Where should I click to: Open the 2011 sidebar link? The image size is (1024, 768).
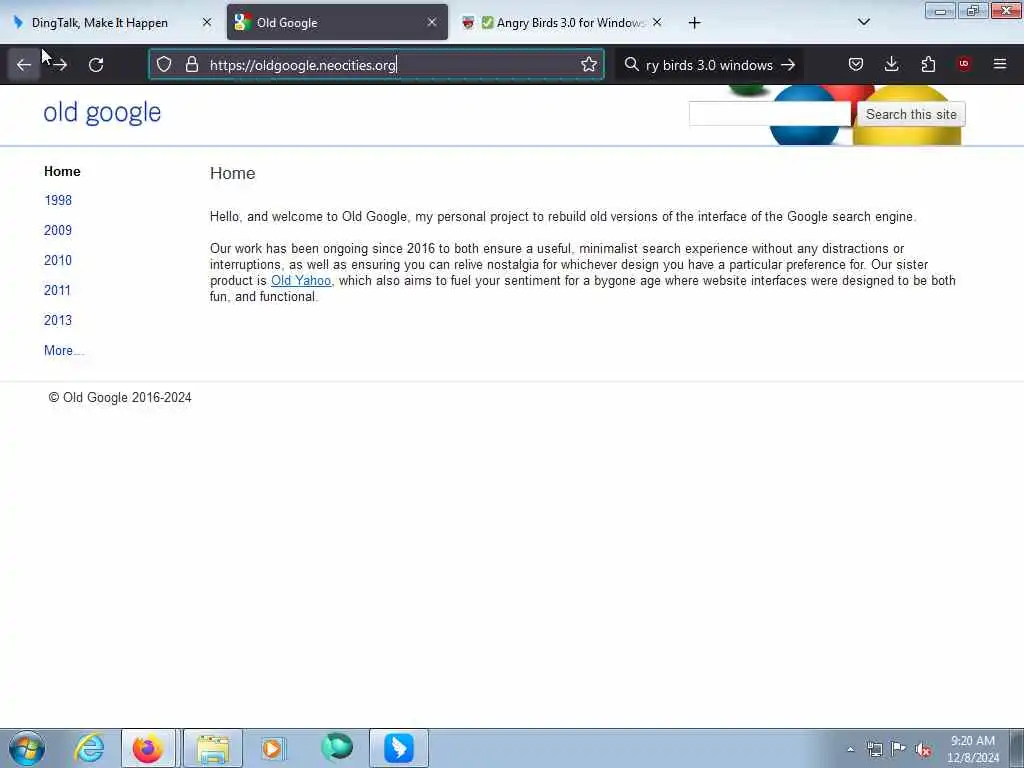(57, 291)
